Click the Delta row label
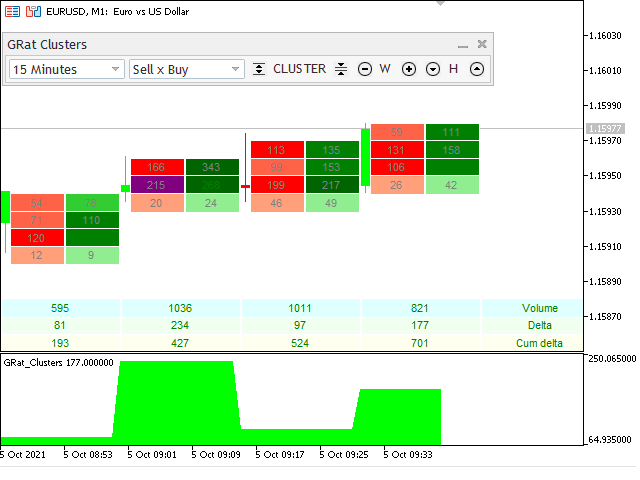The height and width of the screenshot is (480, 640). (540, 325)
